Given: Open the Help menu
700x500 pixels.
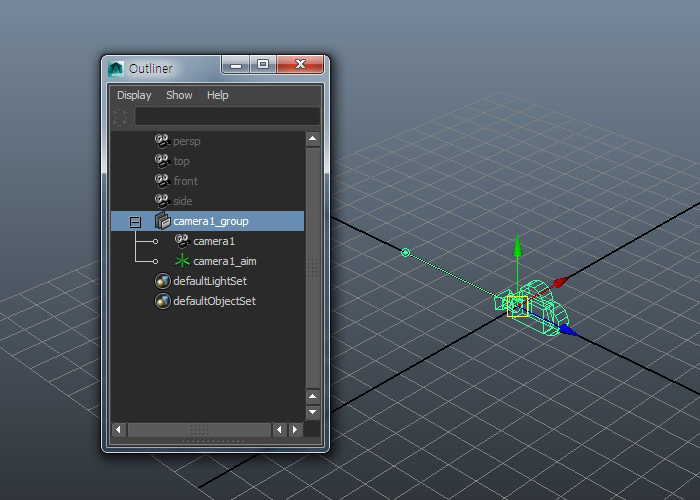Looking at the screenshot, I should 217,95.
